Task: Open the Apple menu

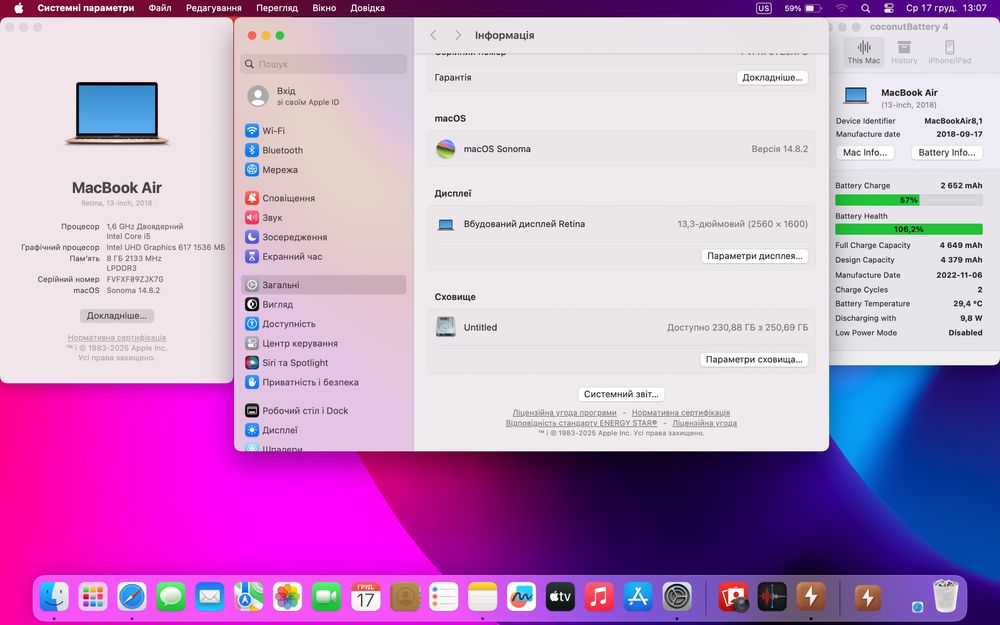Action: coord(18,8)
